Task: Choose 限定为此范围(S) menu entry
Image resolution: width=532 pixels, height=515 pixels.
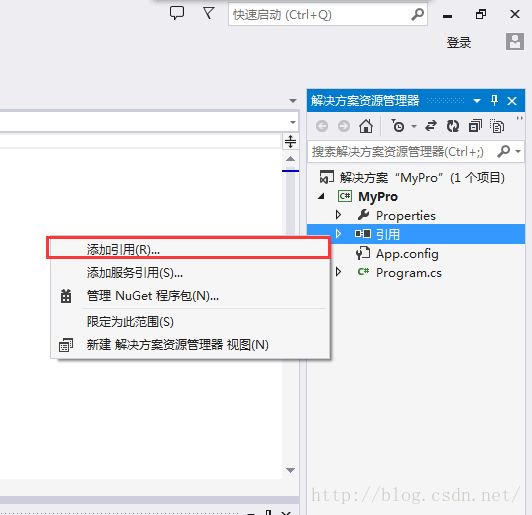Action: click(x=190, y=322)
